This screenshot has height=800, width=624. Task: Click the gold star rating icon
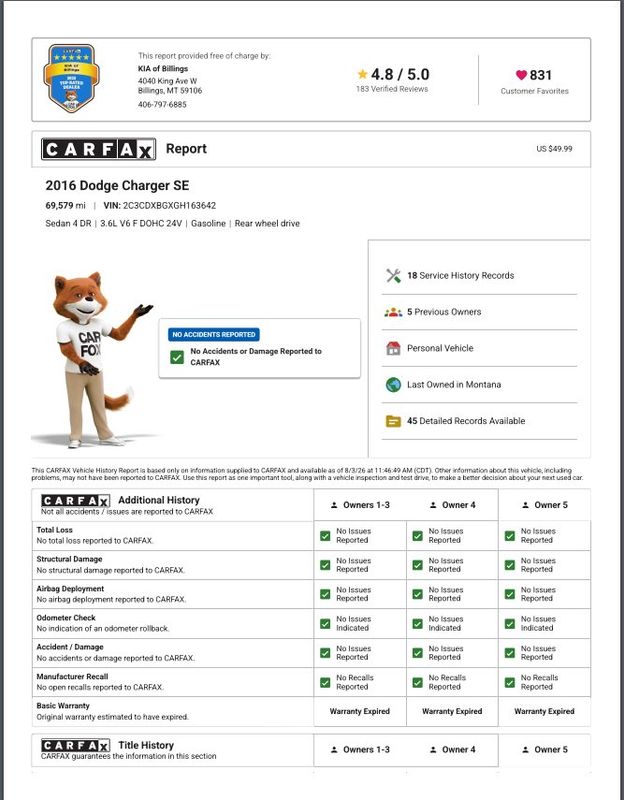coord(362,74)
